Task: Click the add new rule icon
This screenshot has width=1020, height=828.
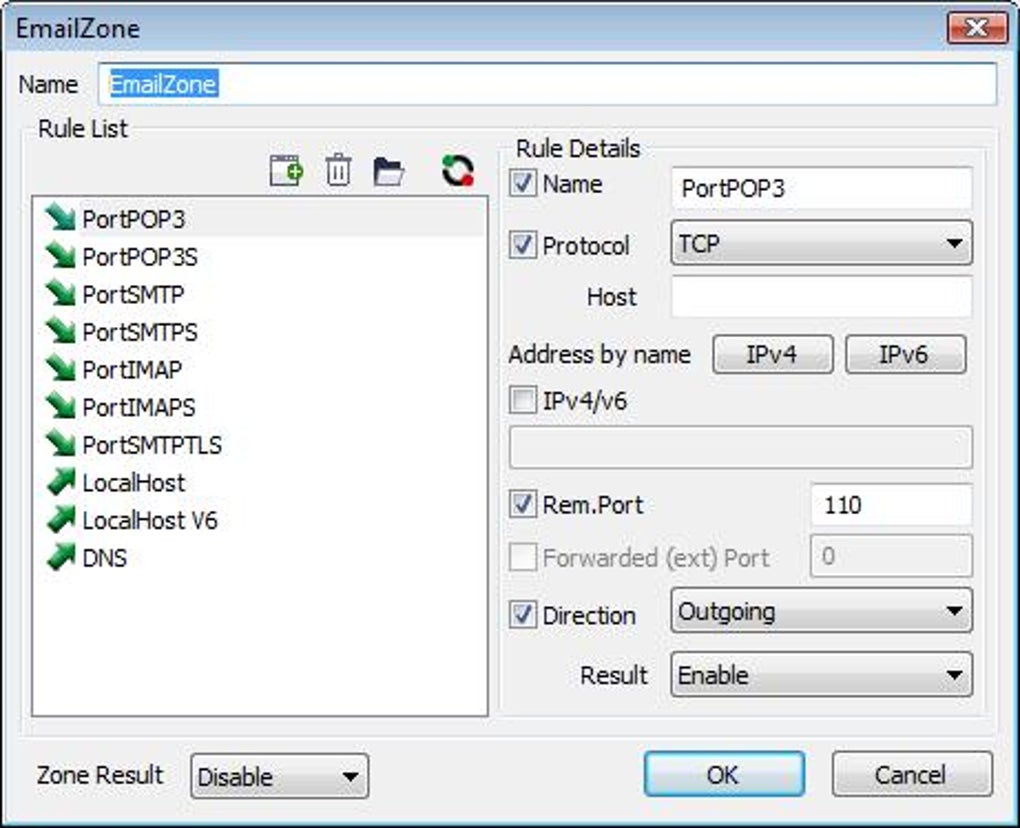Action: [286, 170]
